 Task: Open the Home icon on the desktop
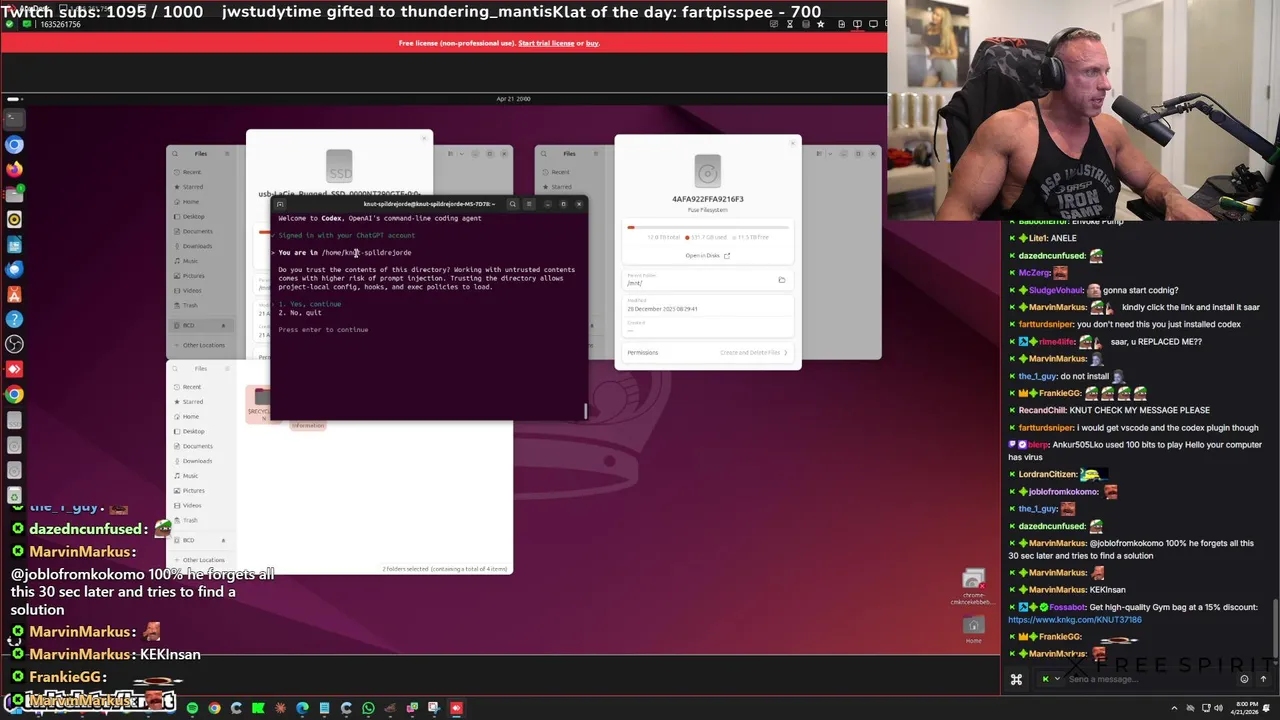[973, 628]
